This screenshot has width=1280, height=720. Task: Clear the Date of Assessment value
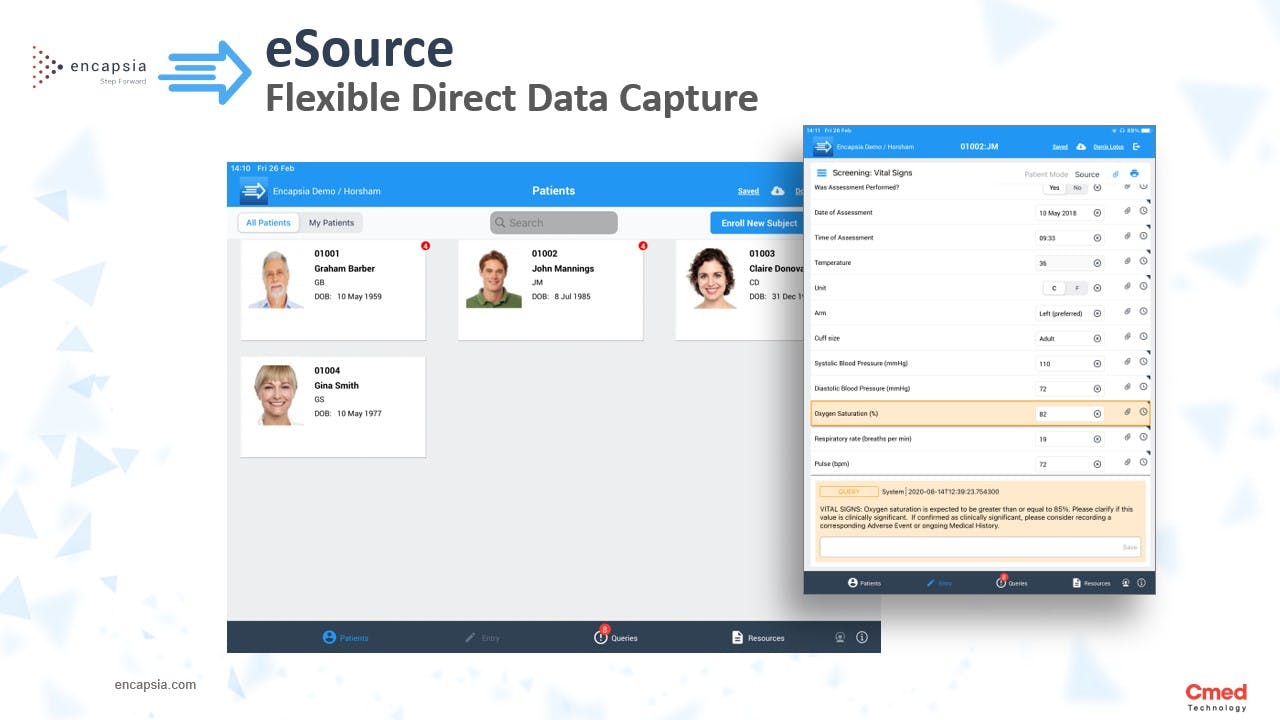click(1097, 213)
